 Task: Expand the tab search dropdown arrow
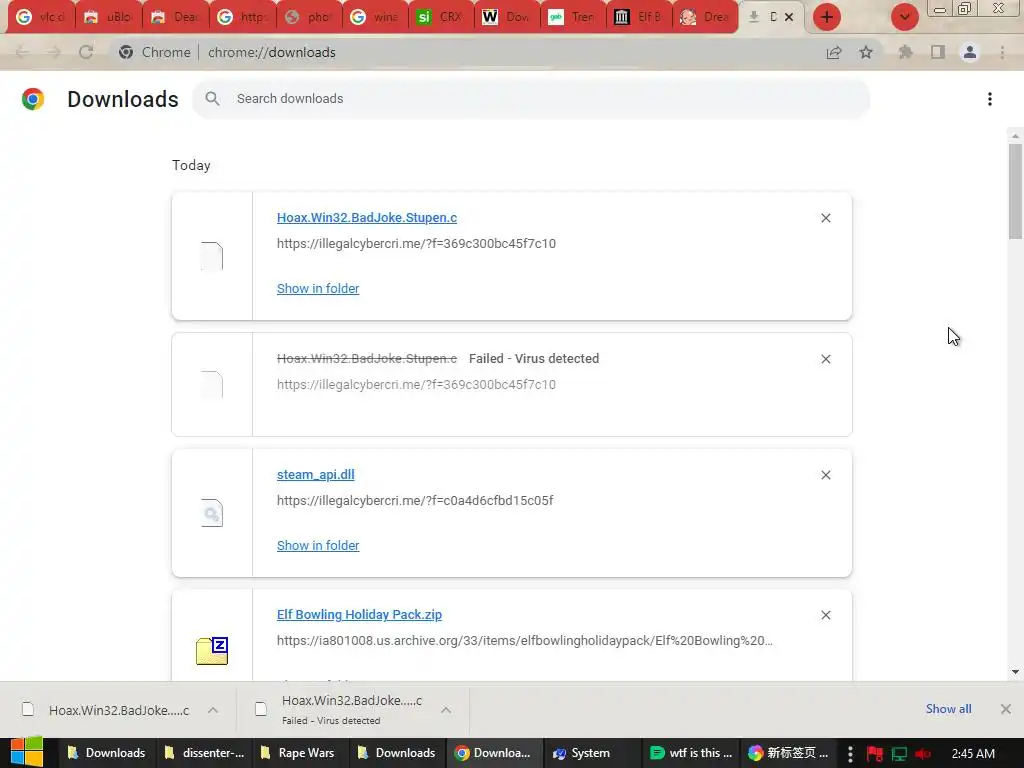904,17
